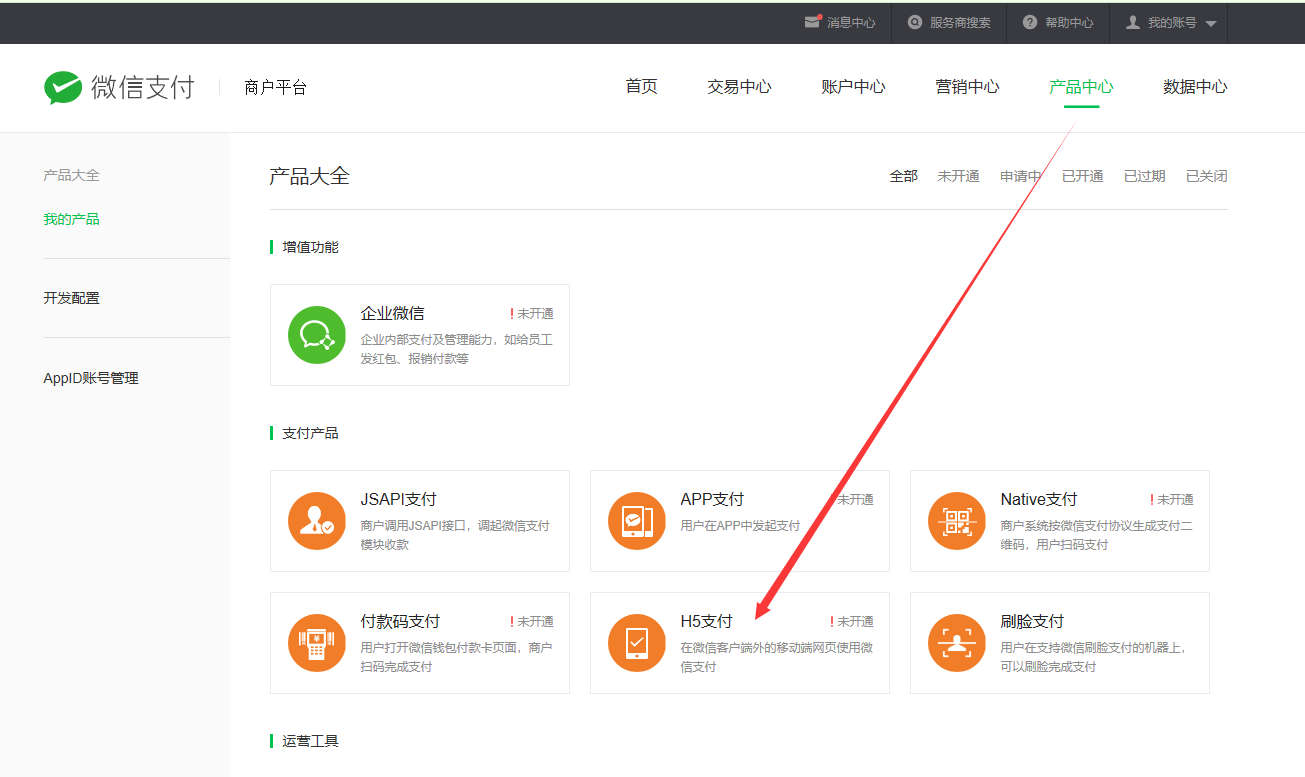1305x777 pixels.
Task: Open the 帮助中心 help link
Action: pos(1058,22)
